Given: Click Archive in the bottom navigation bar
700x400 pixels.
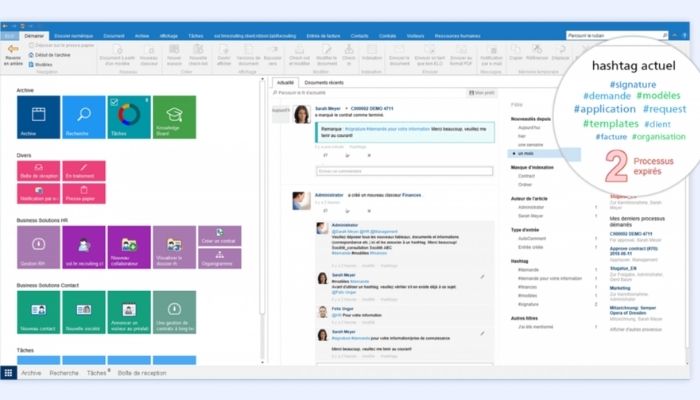Looking at the screenshot, I should 31,373.
